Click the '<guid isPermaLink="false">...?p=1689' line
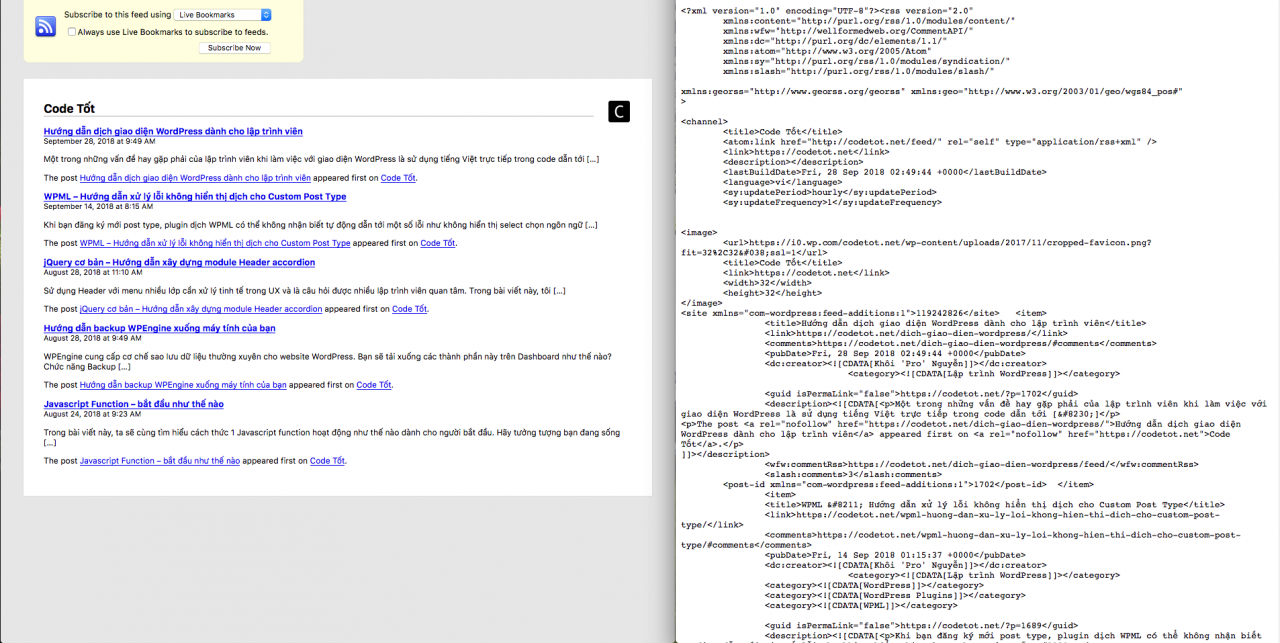 point(921,625)
